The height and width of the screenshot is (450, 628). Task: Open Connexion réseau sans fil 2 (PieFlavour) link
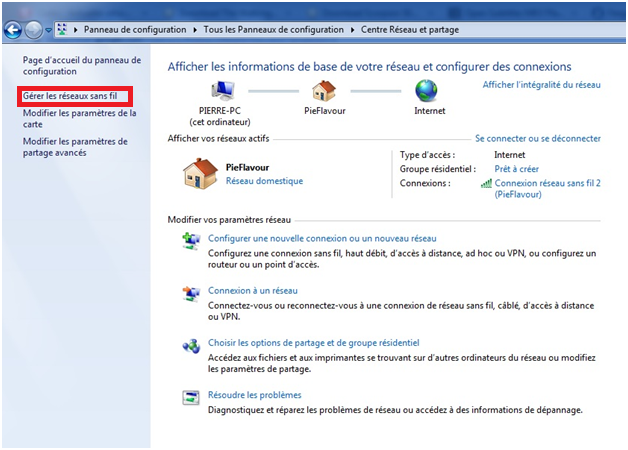[x=547, y=189]
